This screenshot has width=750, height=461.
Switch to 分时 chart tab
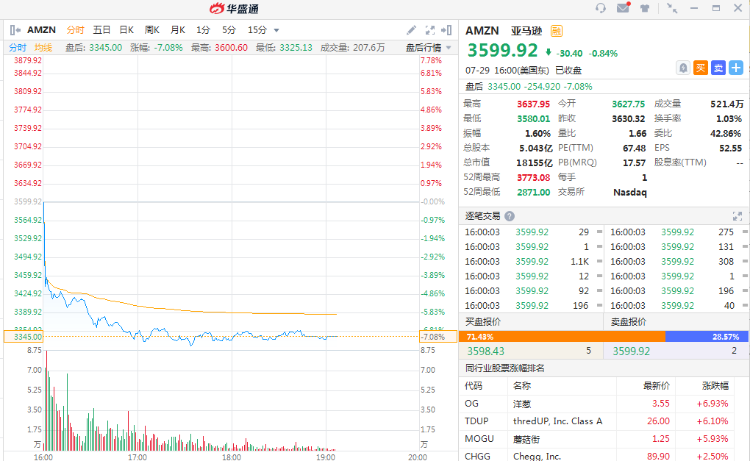[75, 30]
